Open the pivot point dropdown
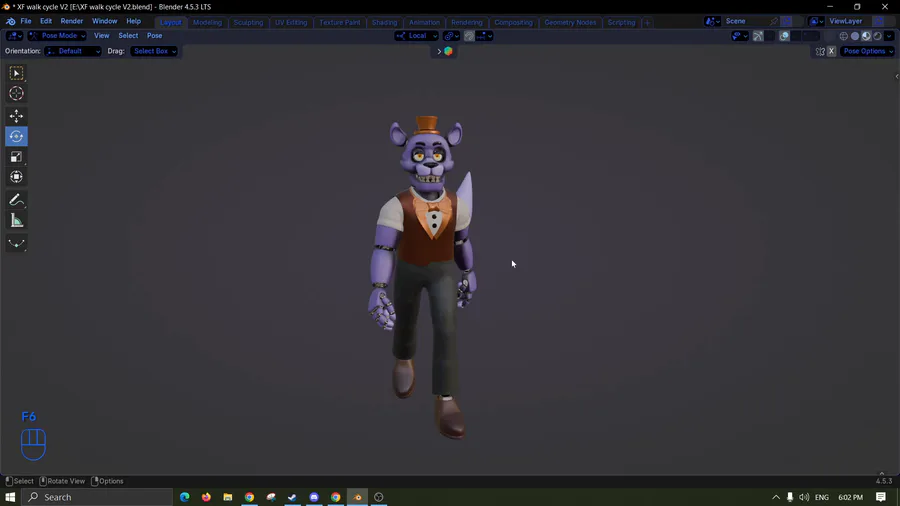The width and height of the screenshot is (900, 506). (451, 36)
